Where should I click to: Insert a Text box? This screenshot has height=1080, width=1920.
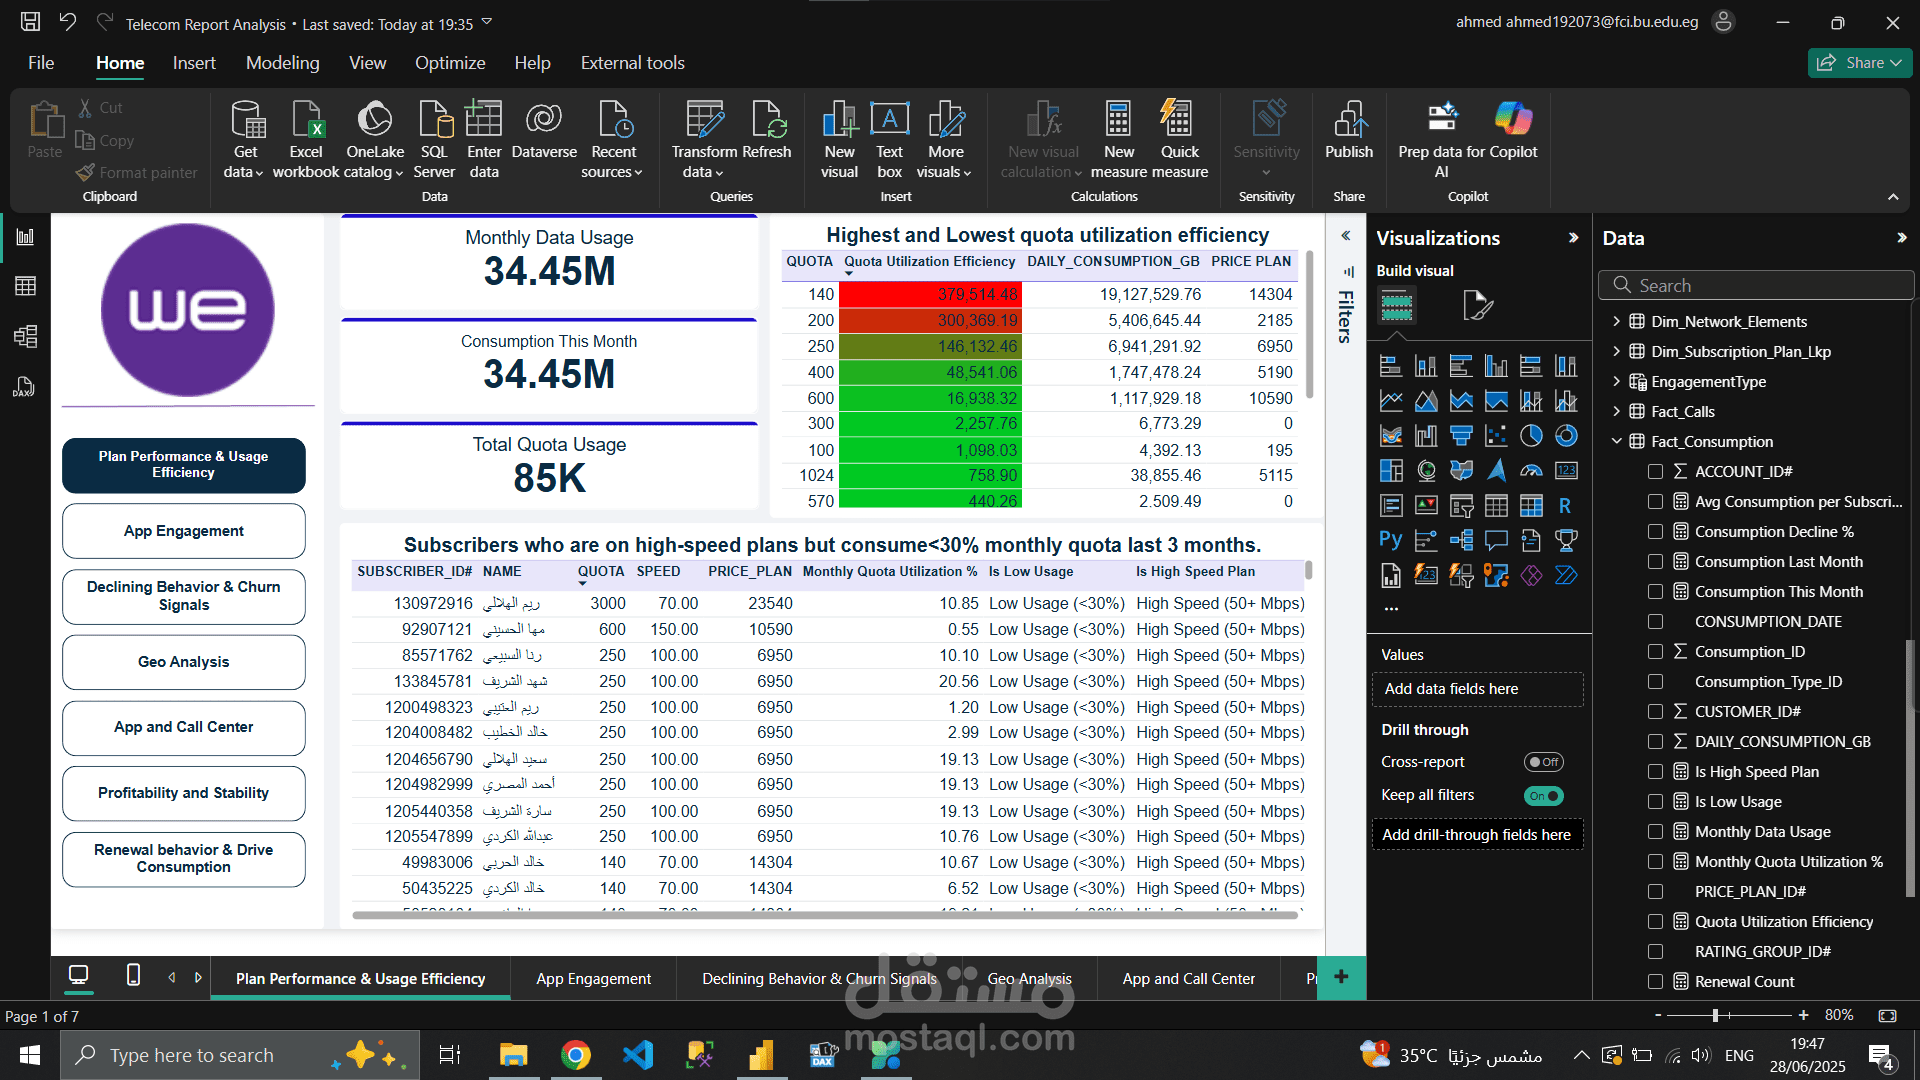(889, 140)
